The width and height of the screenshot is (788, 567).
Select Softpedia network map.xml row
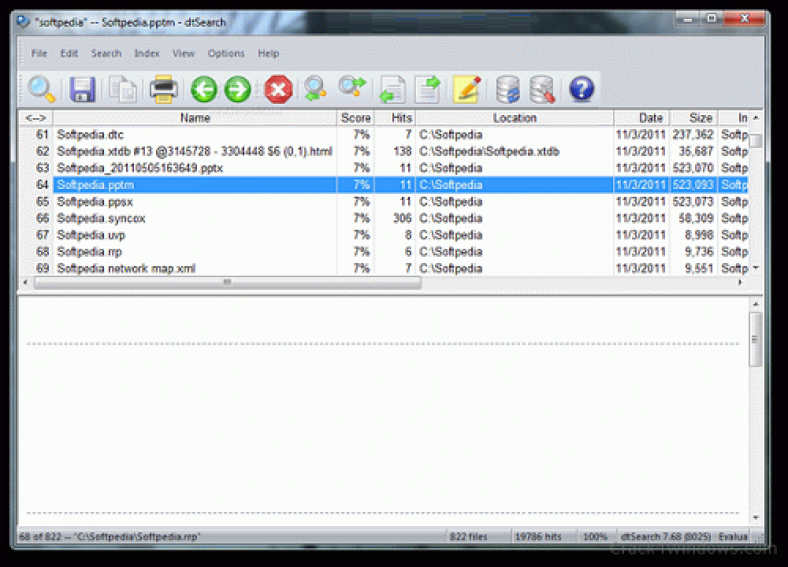[x=383, y=268]
